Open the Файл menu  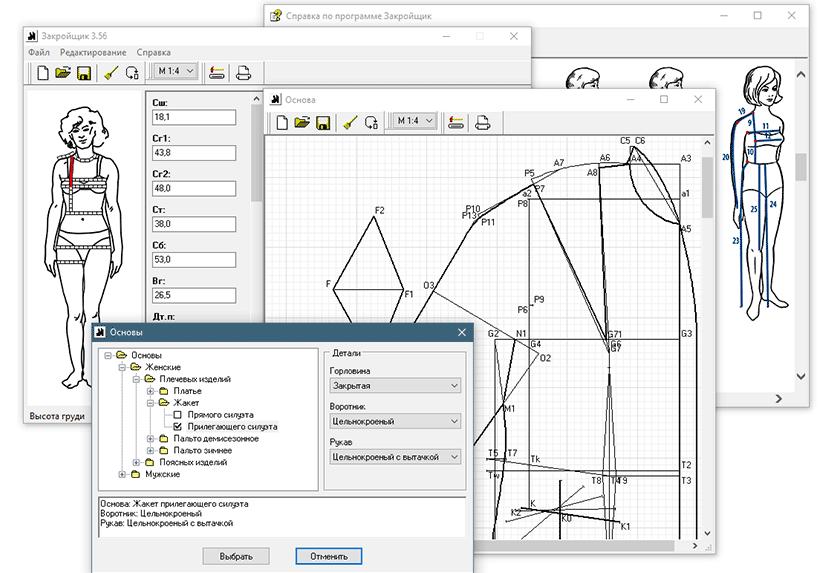[x=39, y=52]
